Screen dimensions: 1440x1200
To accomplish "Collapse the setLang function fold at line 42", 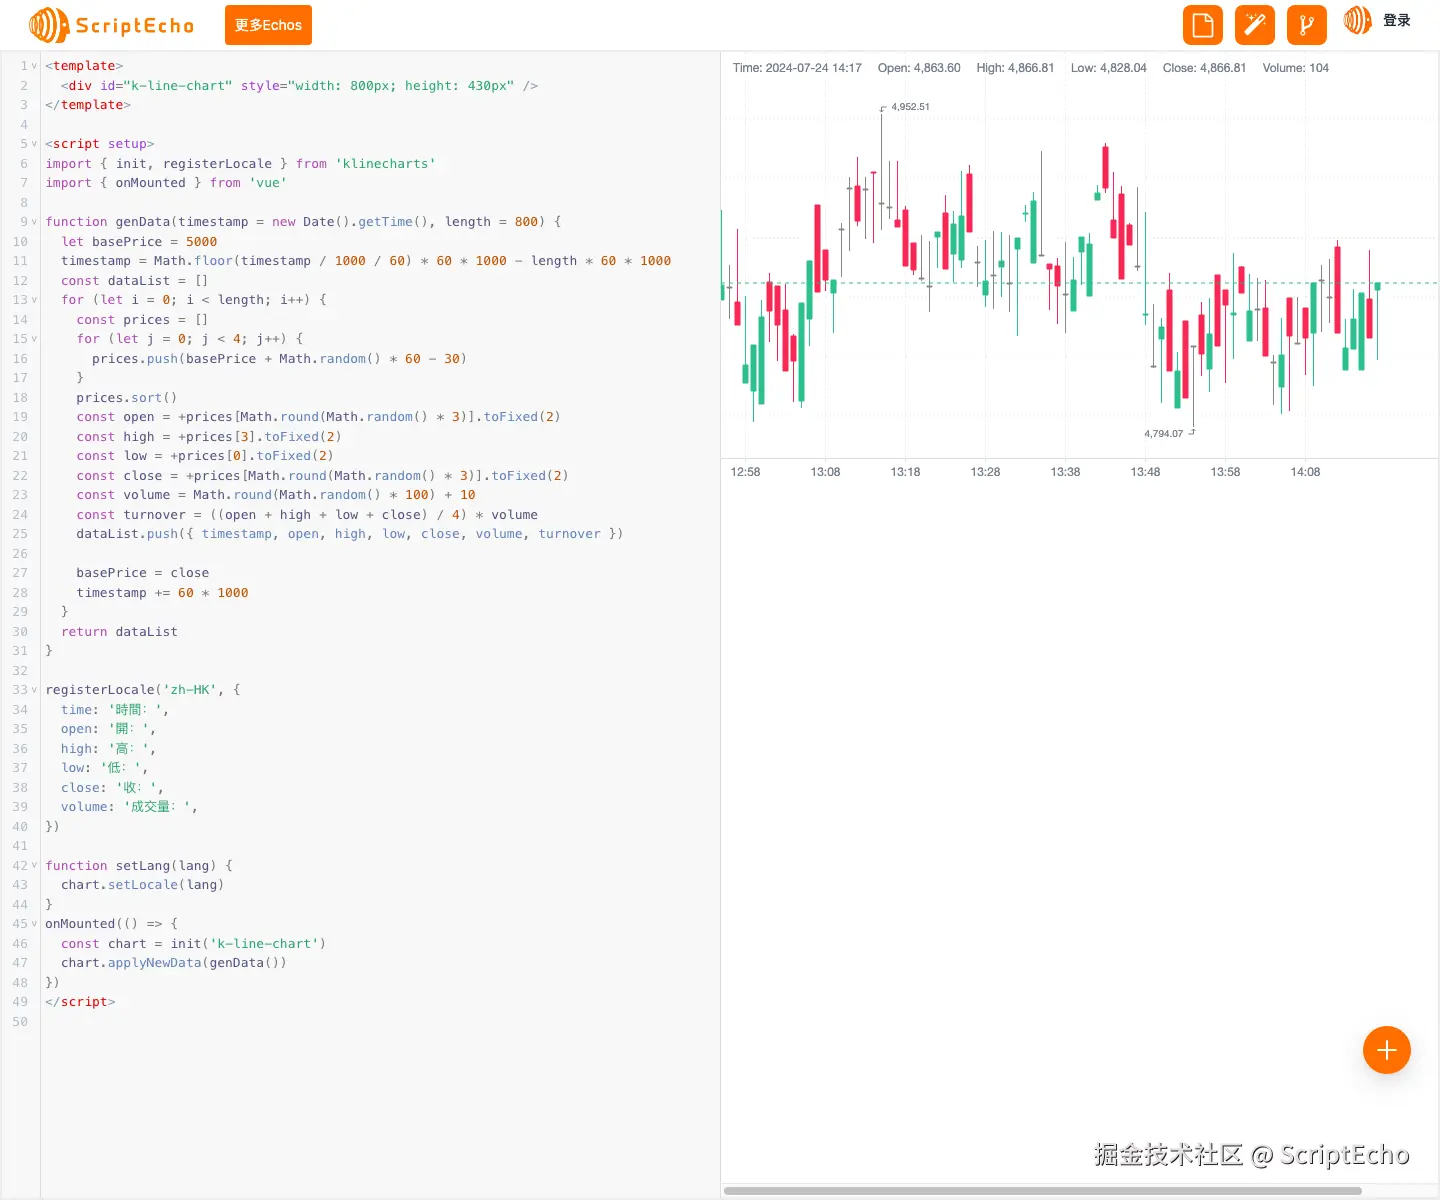I will pos(35,866).
